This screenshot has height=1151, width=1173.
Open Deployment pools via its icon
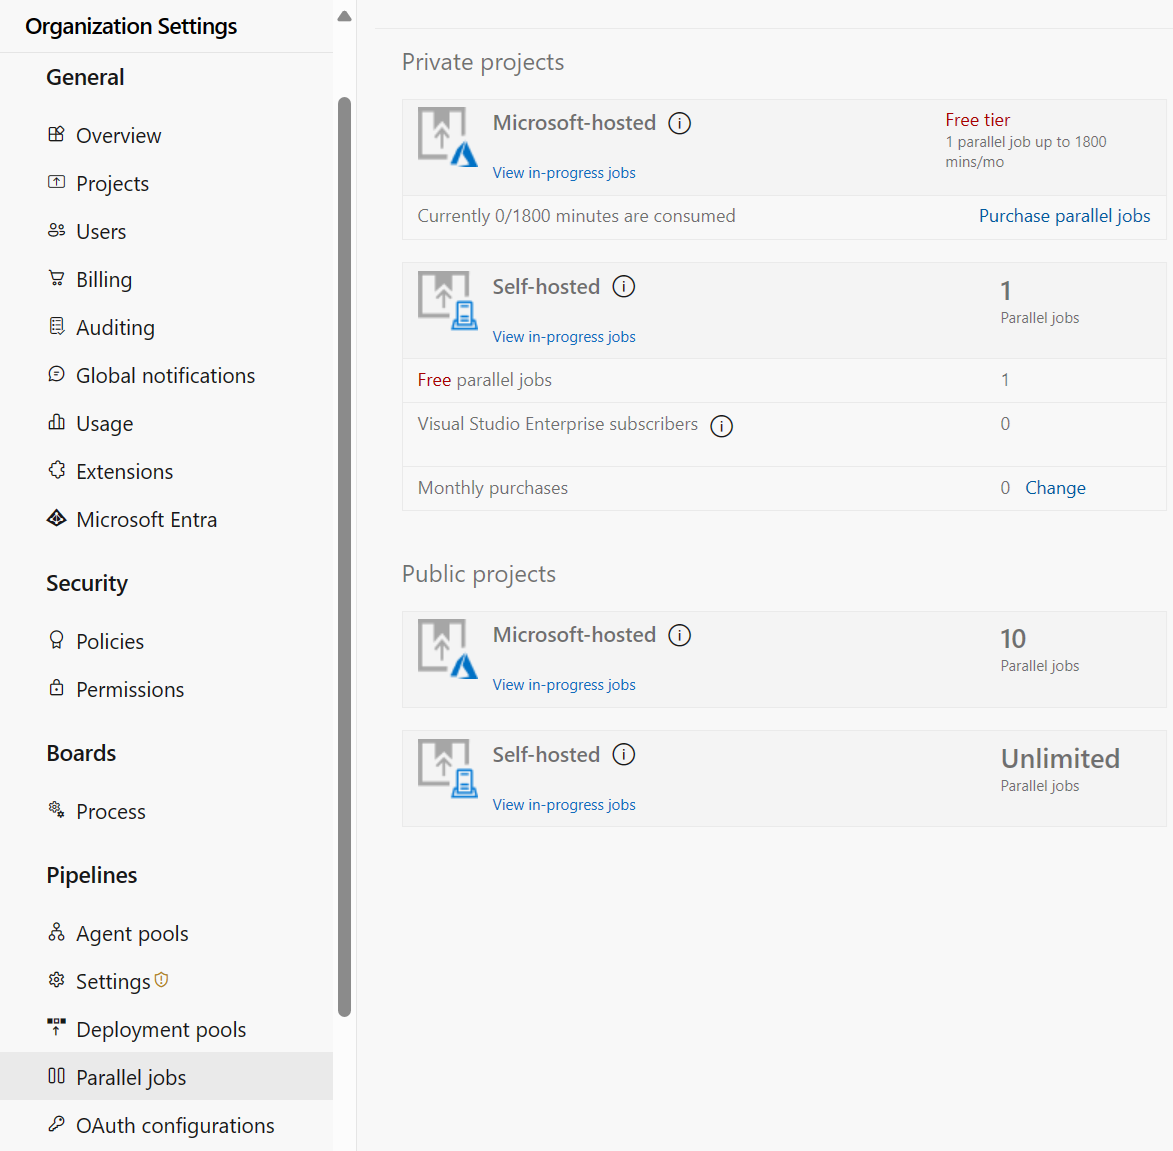point(57,1029)
